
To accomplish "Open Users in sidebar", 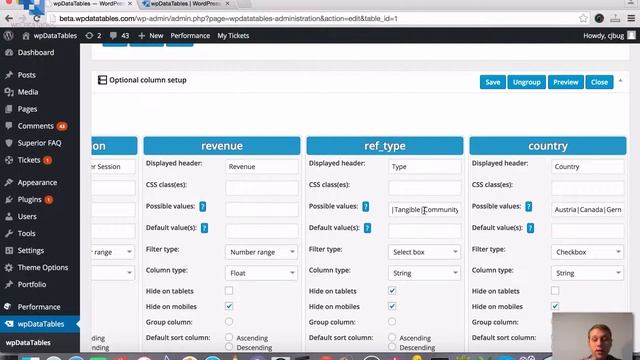I will point(27,216).
